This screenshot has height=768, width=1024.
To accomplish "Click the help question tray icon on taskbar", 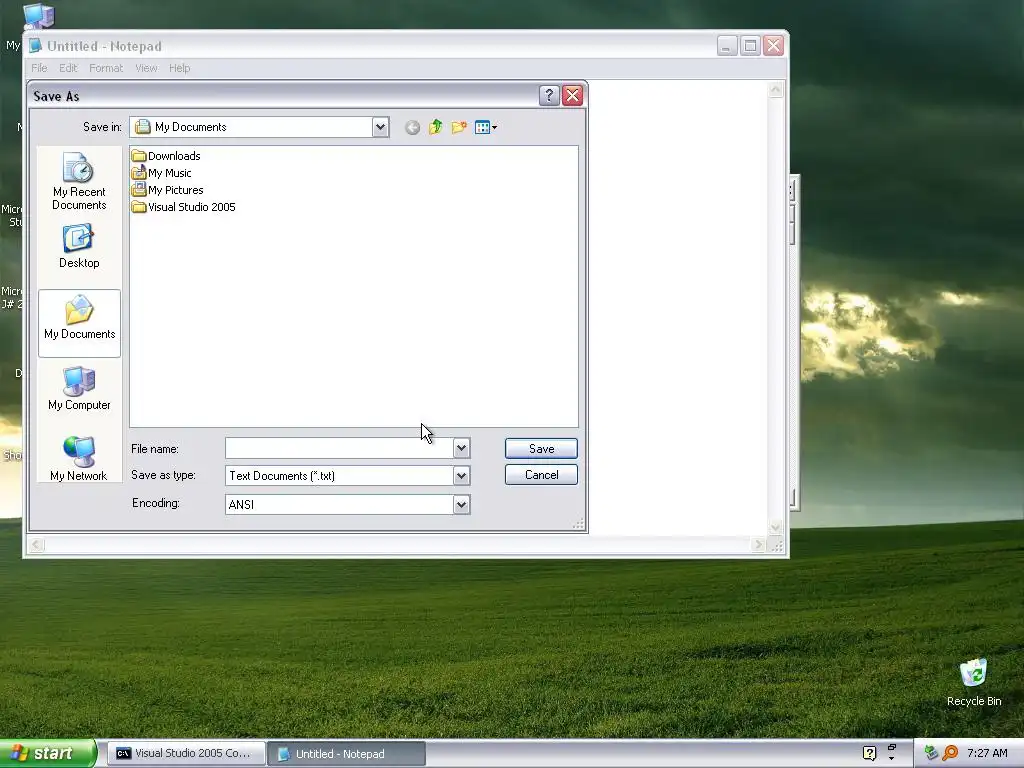I will (x=869, y=754).
